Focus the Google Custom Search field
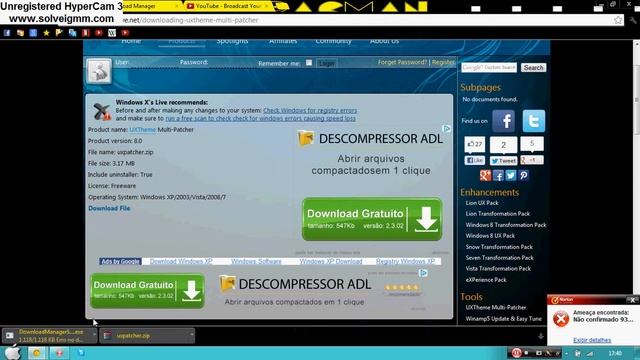640x360 pixels. [x=489, y=67]
